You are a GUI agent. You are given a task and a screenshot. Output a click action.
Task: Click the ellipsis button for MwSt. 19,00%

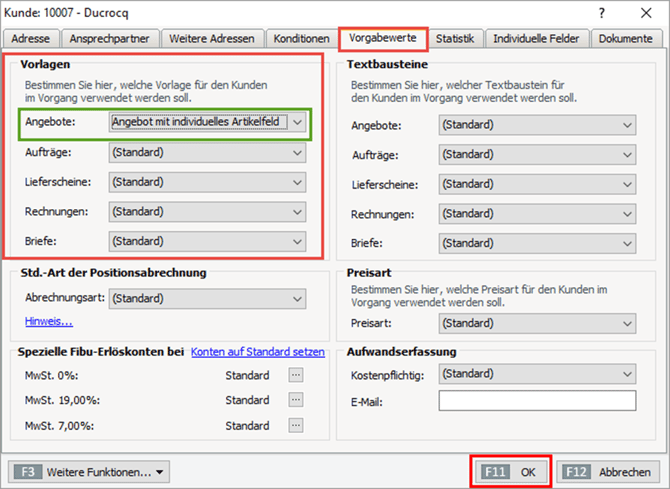(295, 400)
